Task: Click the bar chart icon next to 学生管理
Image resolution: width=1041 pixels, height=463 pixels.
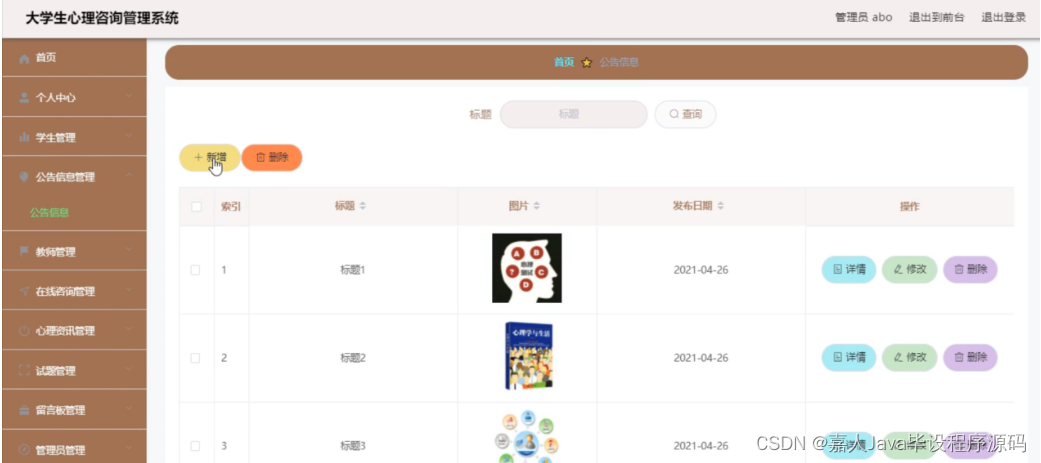Action: pyautogui.click(x=25, y=138)
